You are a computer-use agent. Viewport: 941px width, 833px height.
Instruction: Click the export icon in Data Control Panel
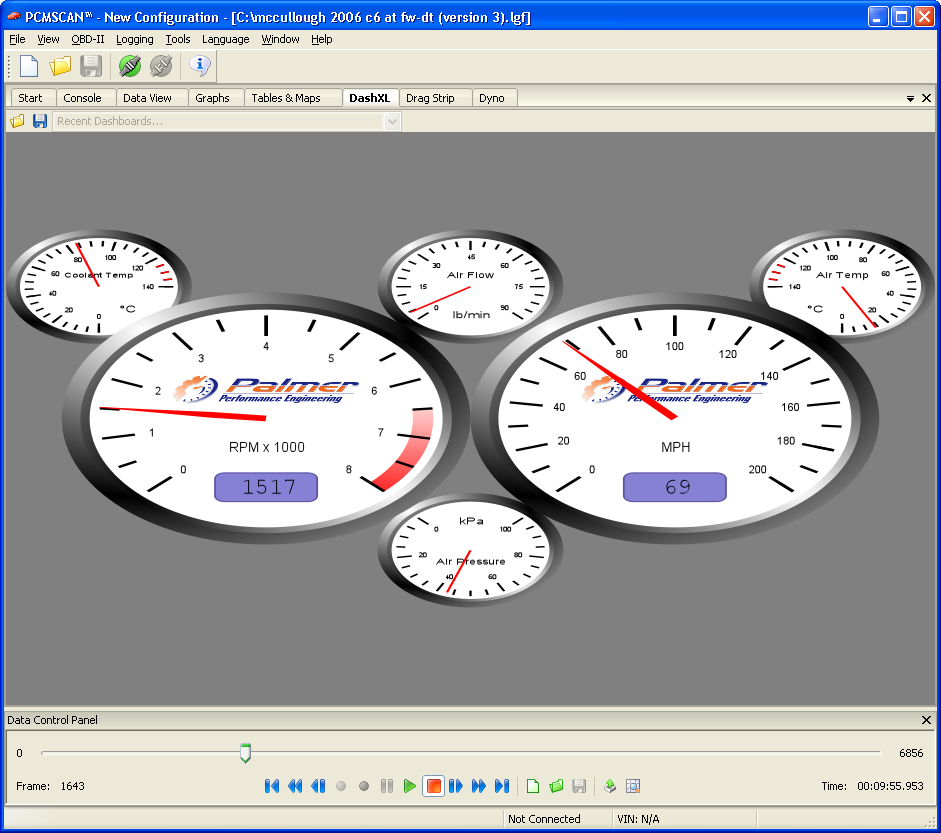610,786
